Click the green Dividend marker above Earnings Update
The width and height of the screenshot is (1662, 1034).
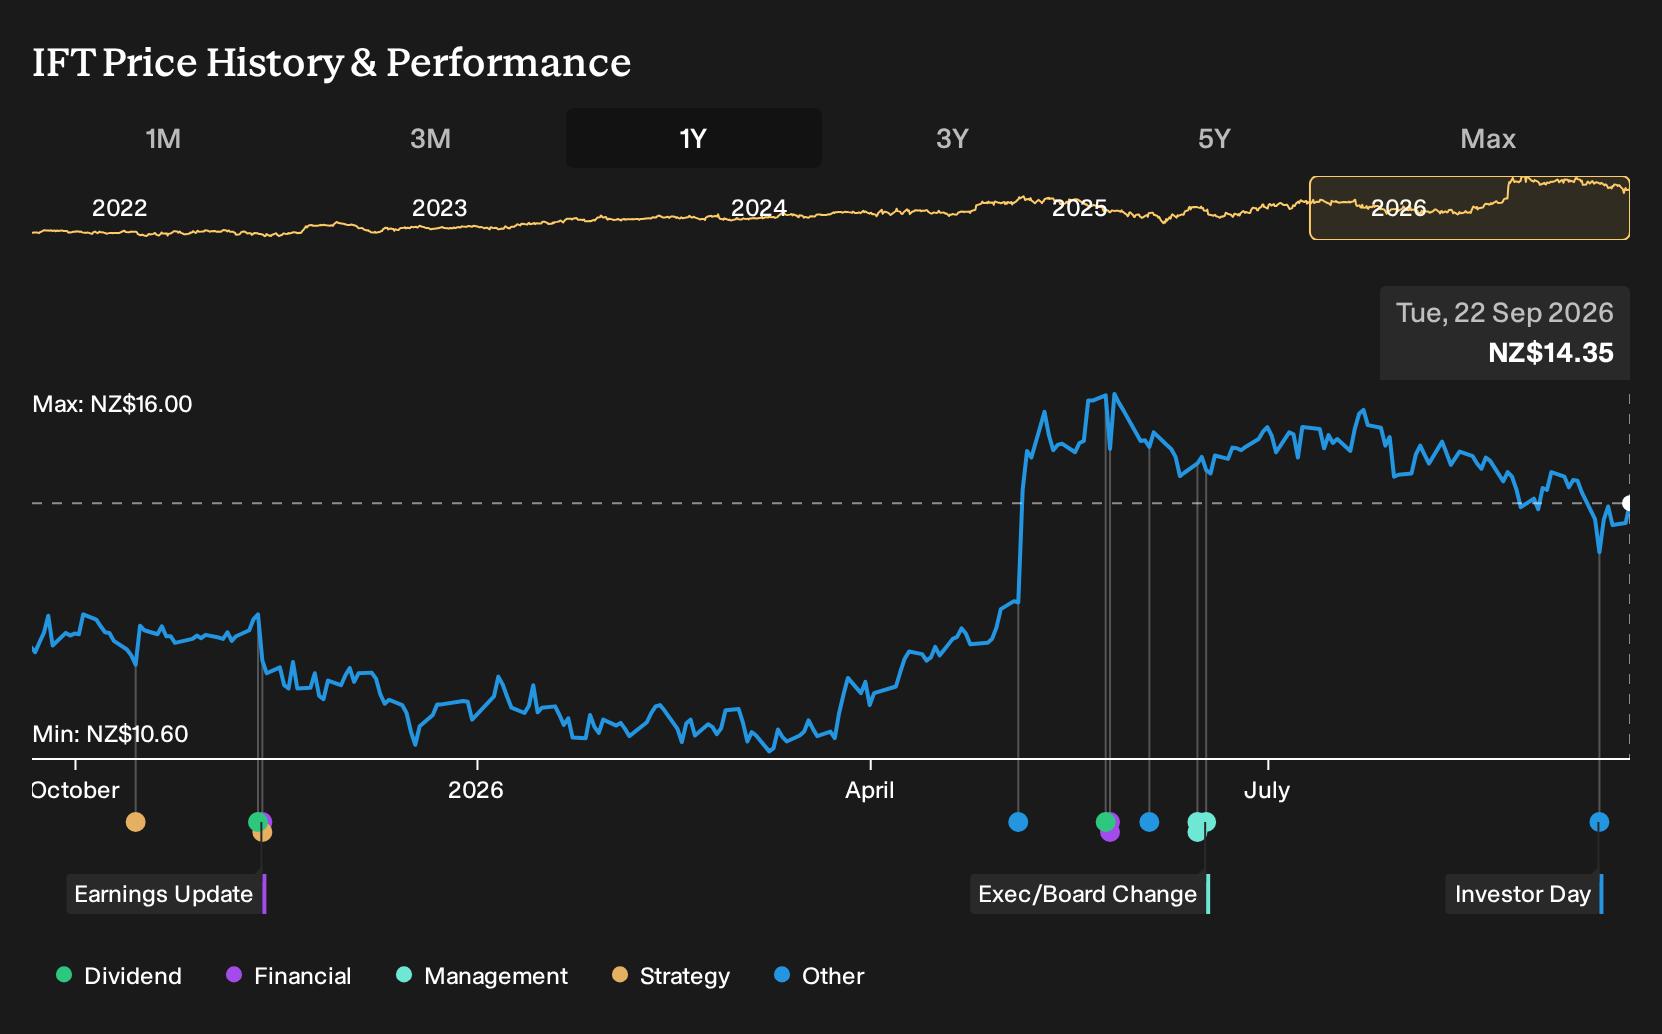point(257,822)
